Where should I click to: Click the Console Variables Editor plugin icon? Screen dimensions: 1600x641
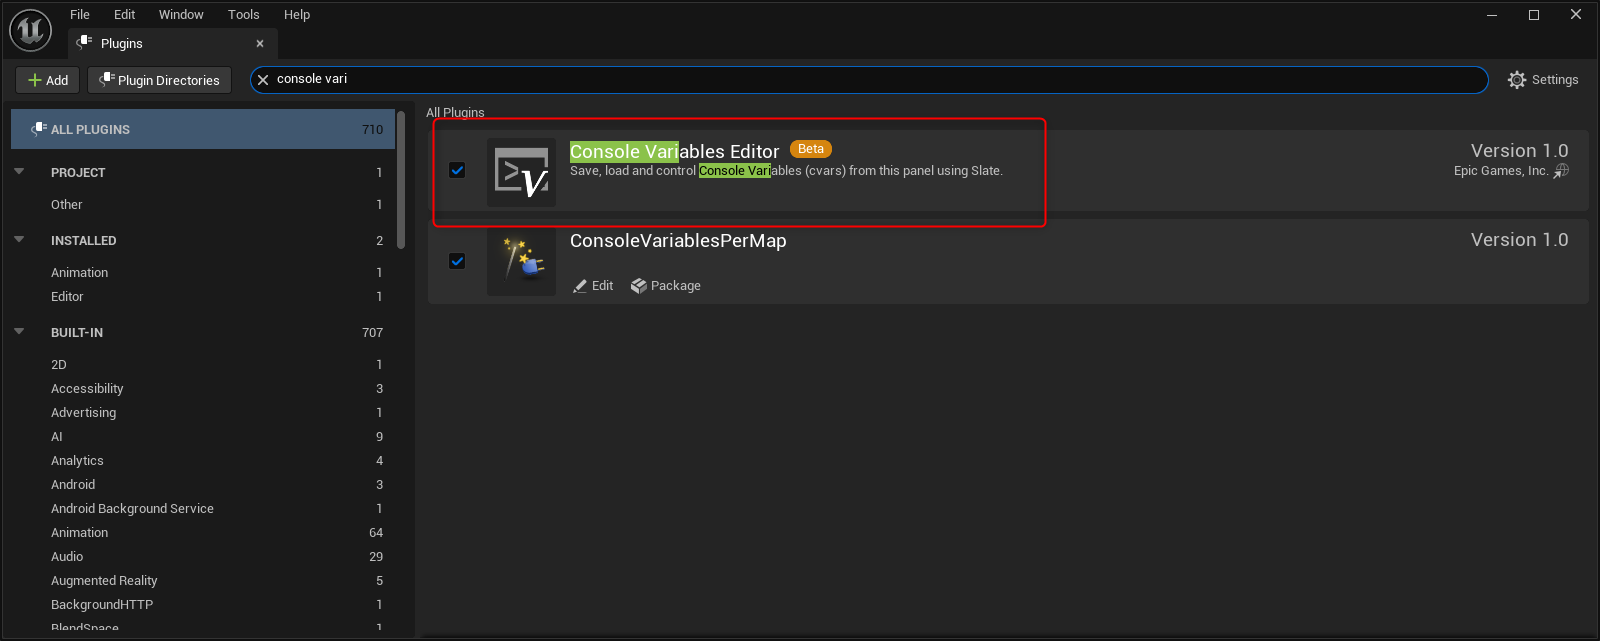click(521, 172)
